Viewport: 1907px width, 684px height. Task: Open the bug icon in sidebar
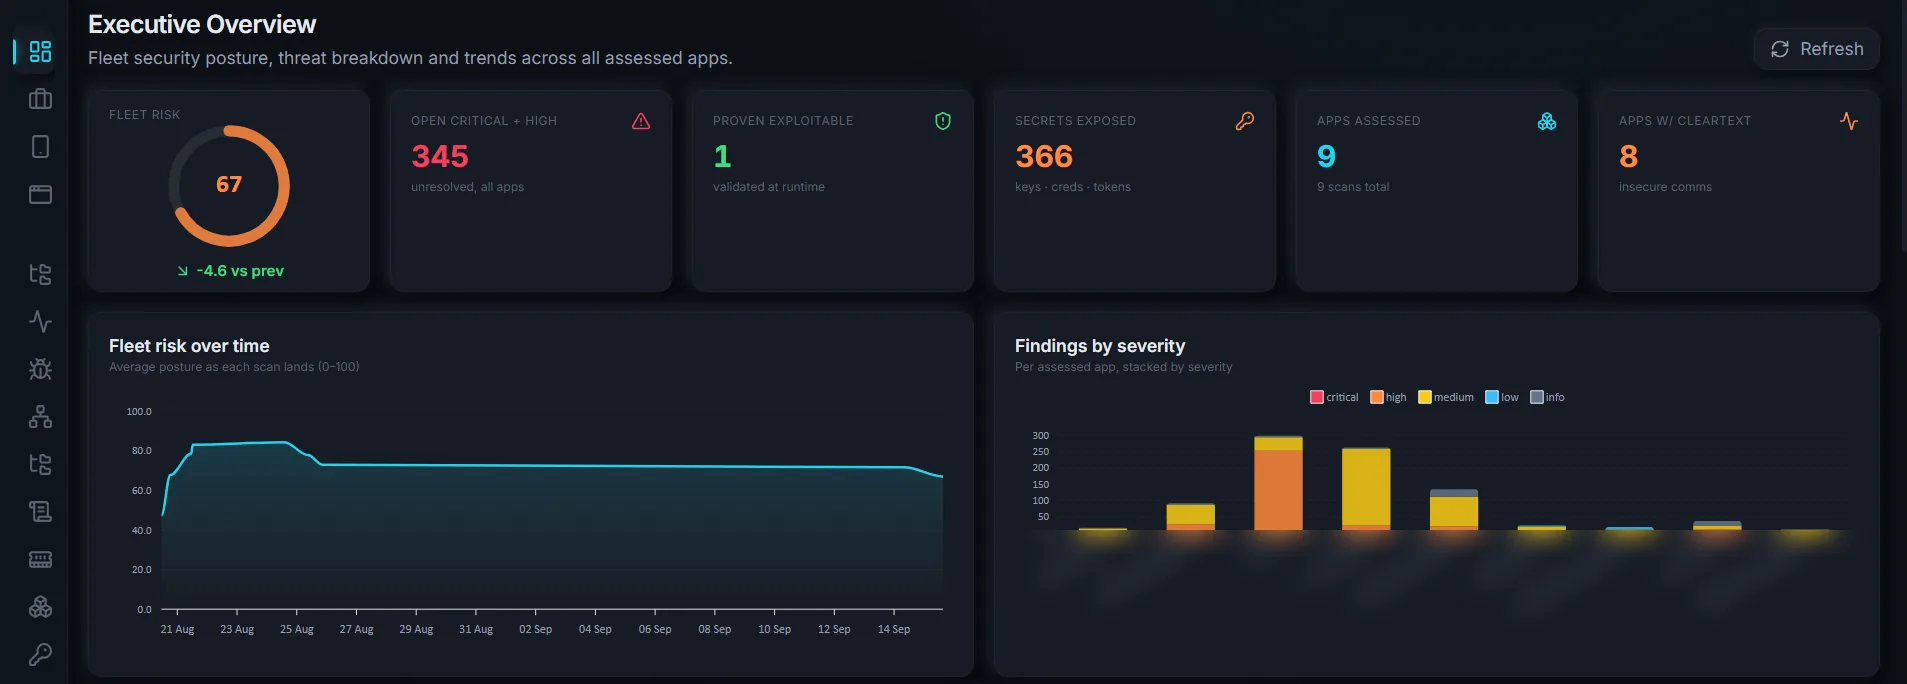pos(40,369)
